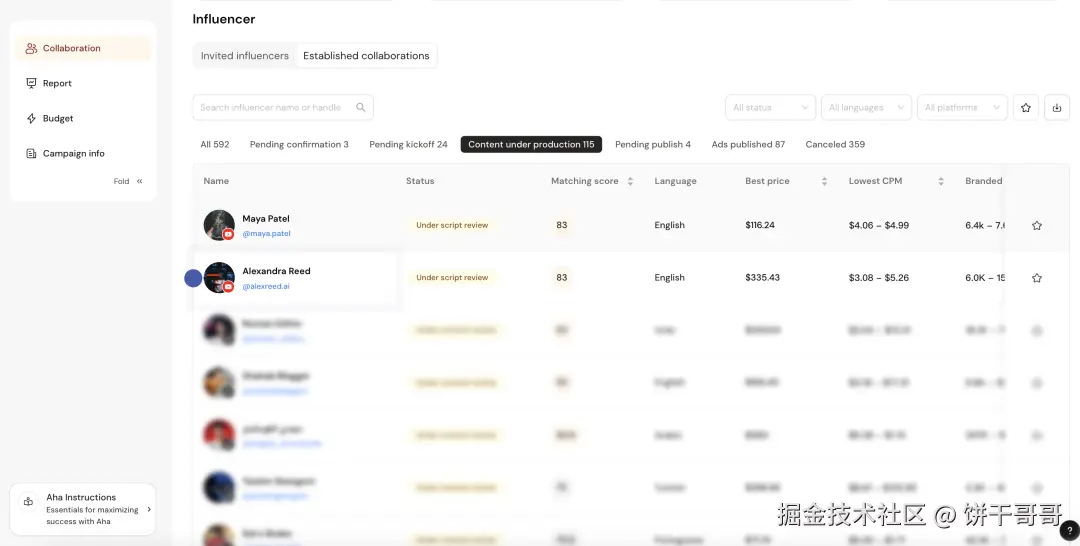1080x546 pixels.
Task: Open the @alexreed.ai handle link
Action: tap(266, 286)
